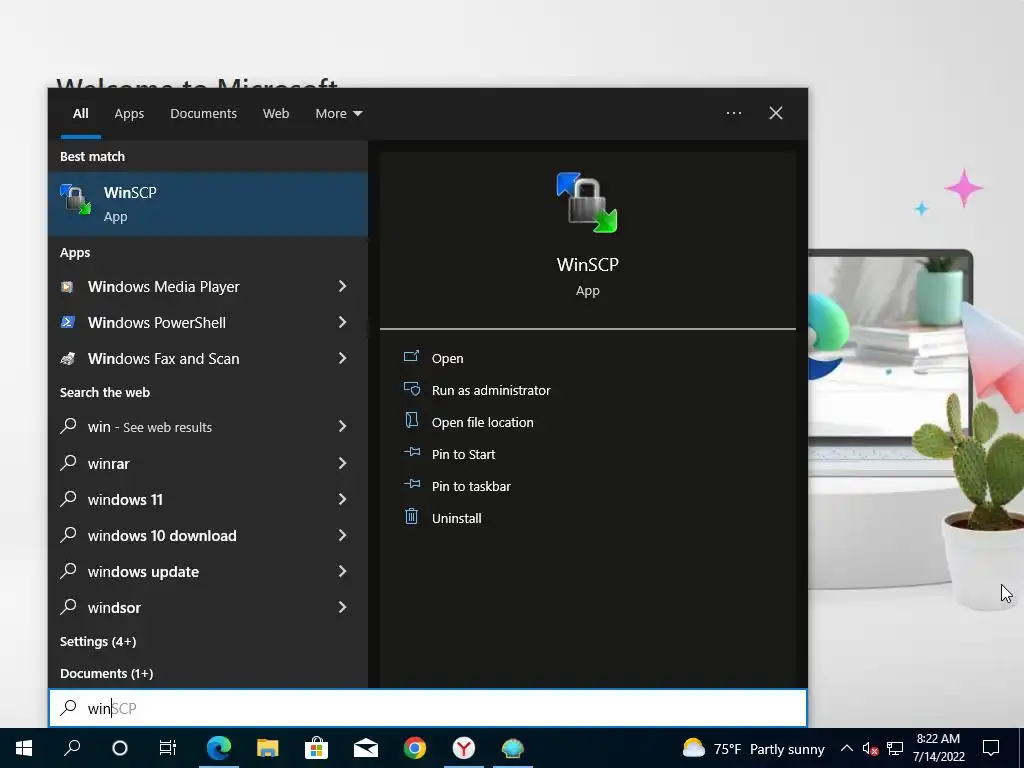Show Documents (1+) results
The width and height of the screenshot is (1024, 768).
click(106, 673)
